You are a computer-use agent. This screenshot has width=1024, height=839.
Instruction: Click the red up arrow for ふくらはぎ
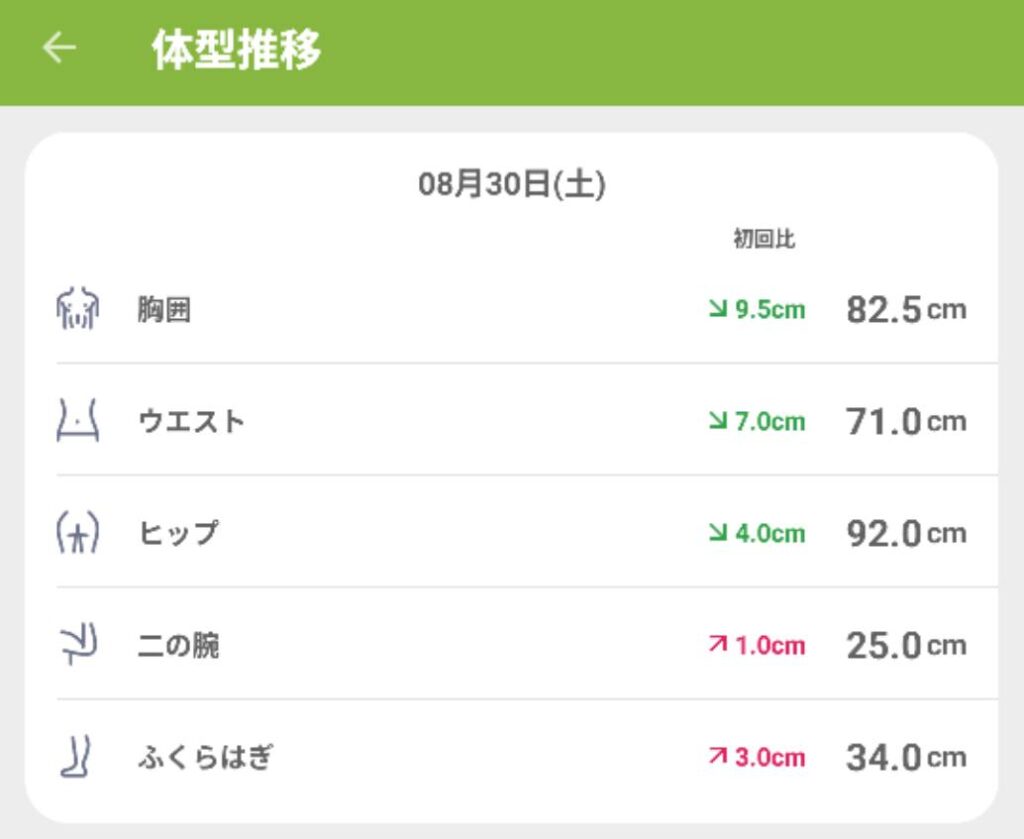pyautogui.click(x=717, y=757)
